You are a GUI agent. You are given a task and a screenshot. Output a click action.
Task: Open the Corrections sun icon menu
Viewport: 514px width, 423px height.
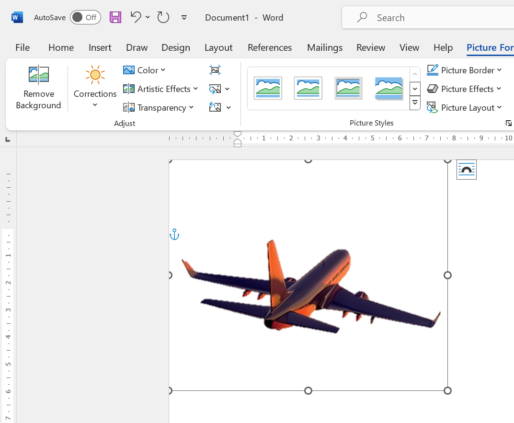(x=95, y=74)
